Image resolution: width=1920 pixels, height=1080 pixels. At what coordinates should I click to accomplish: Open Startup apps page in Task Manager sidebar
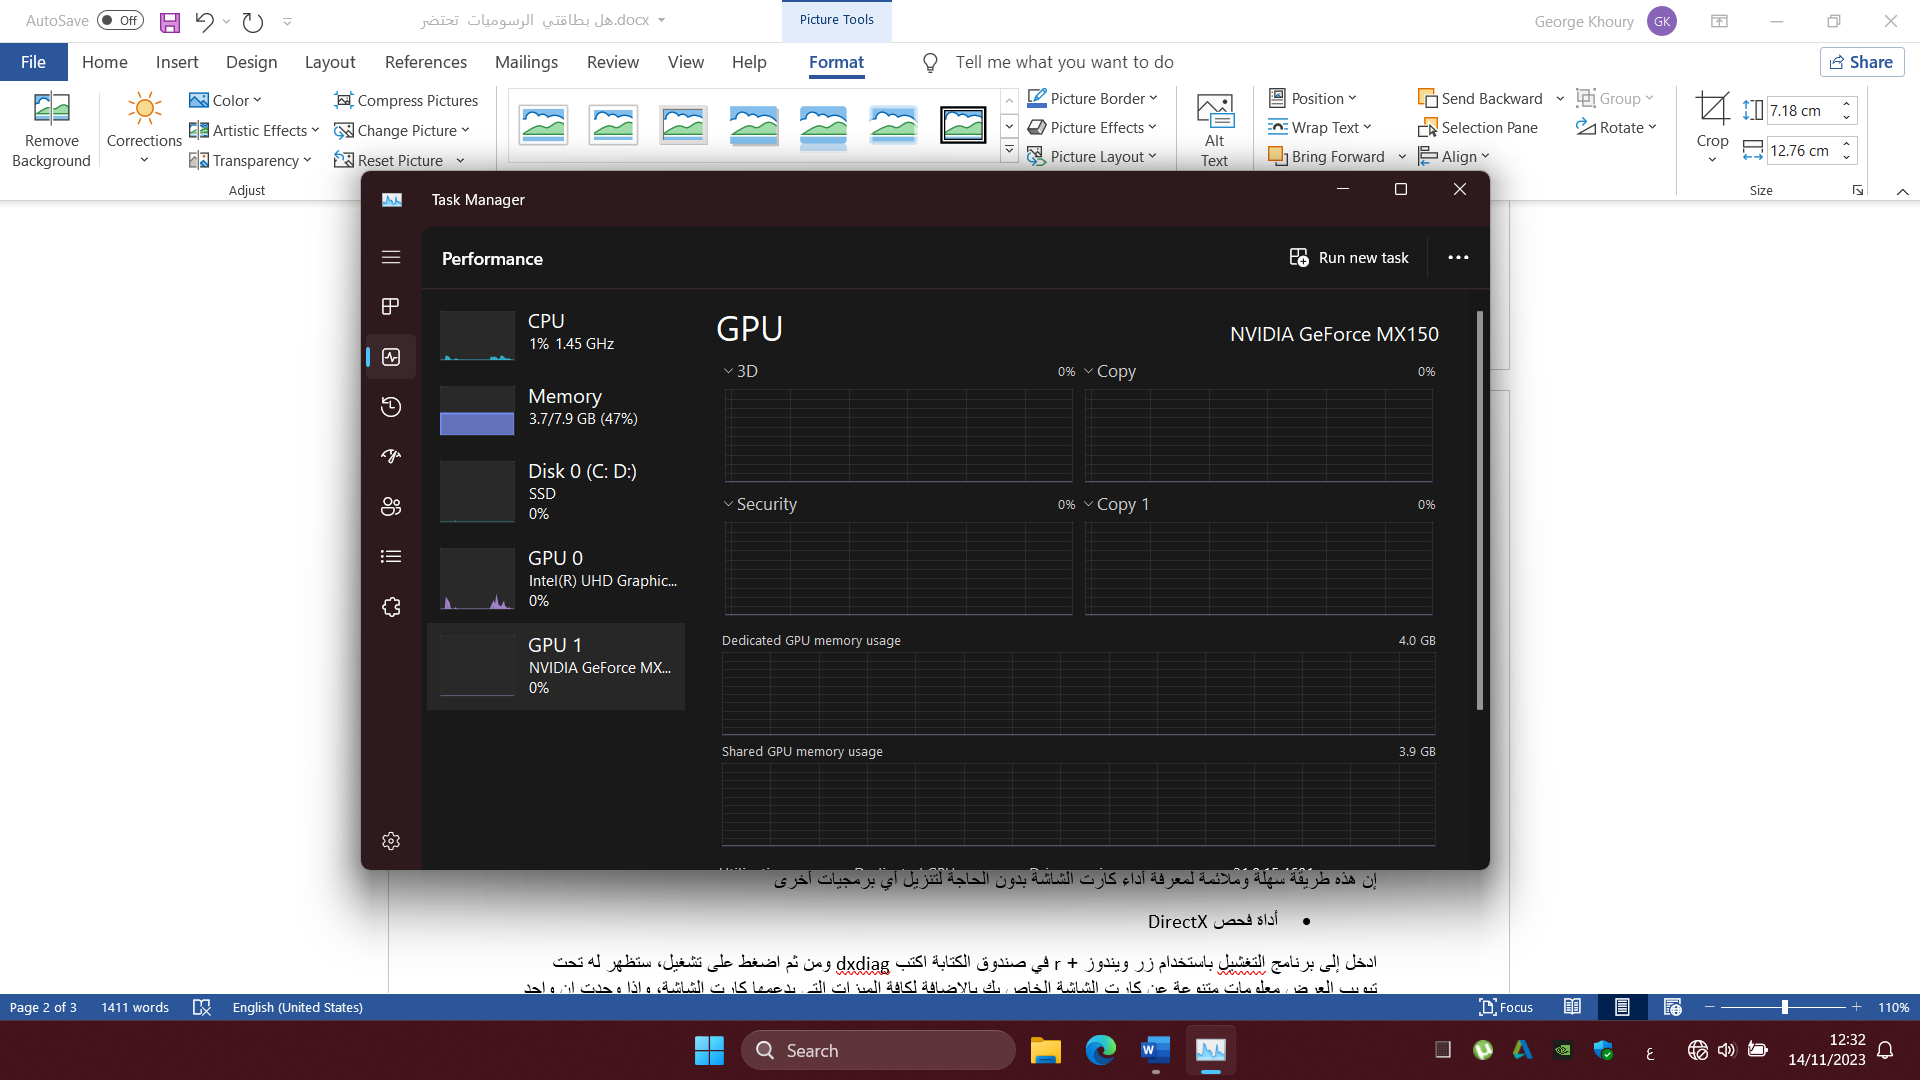pos(391,457)
